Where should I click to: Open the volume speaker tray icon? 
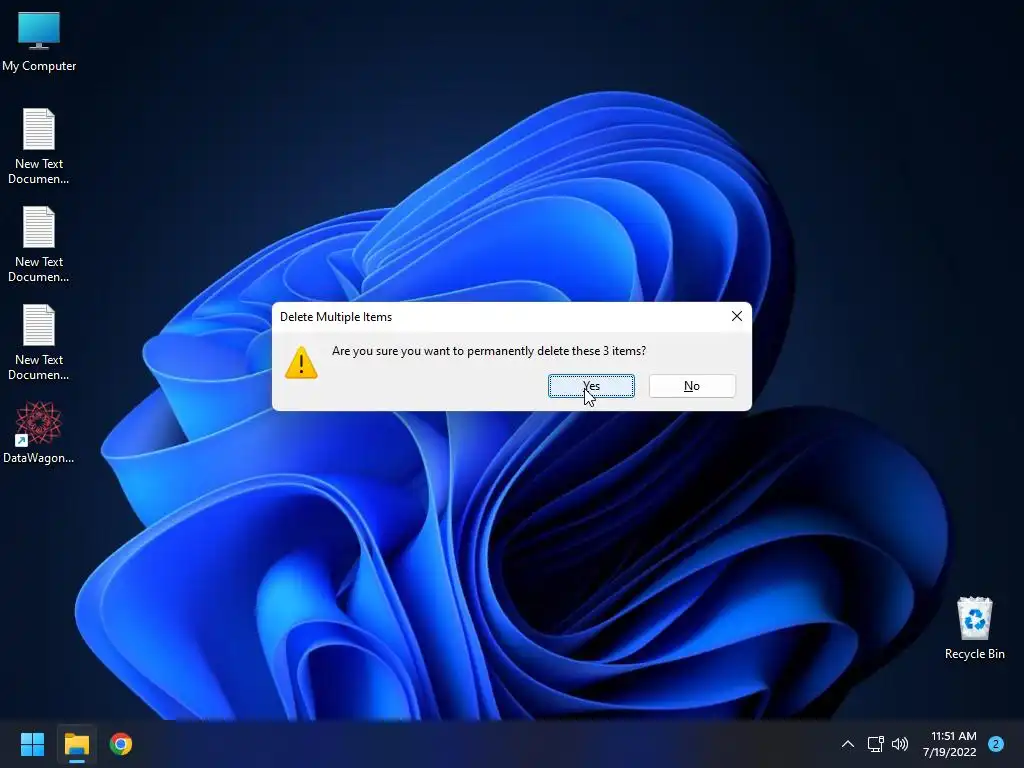pyautogui.click(x=900, y=744)
